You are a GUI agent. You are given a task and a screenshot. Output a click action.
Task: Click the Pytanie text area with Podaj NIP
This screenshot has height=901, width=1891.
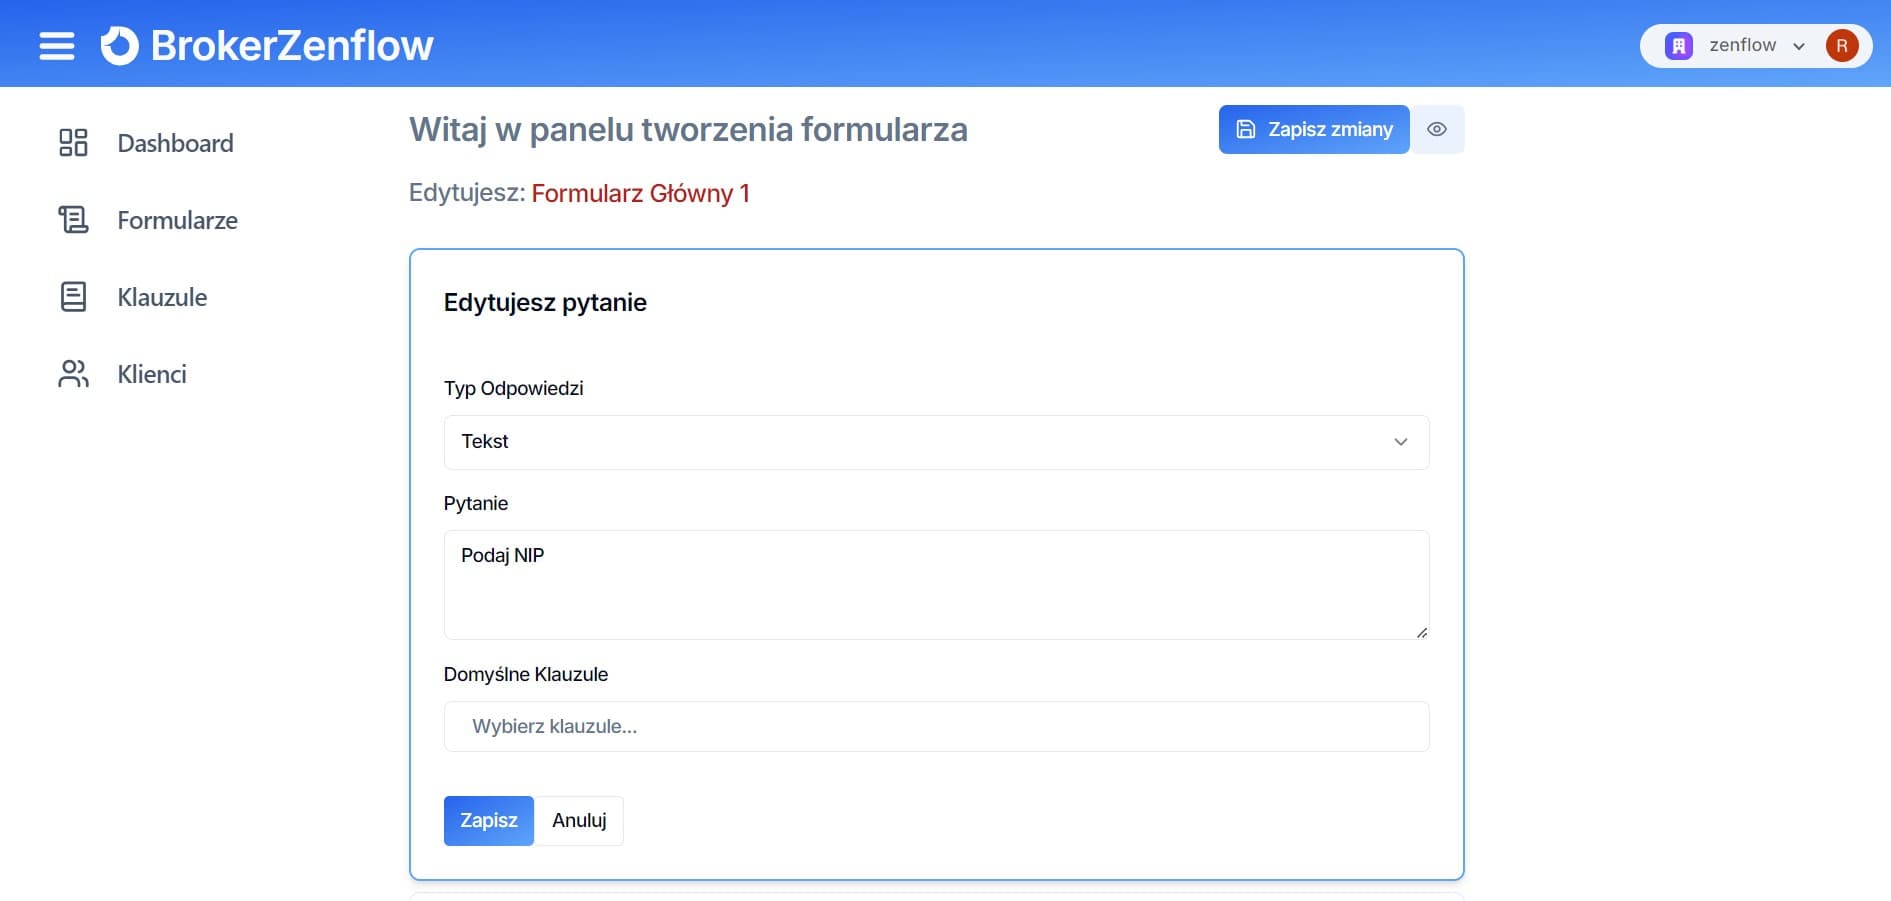click(x=936, y=585)
